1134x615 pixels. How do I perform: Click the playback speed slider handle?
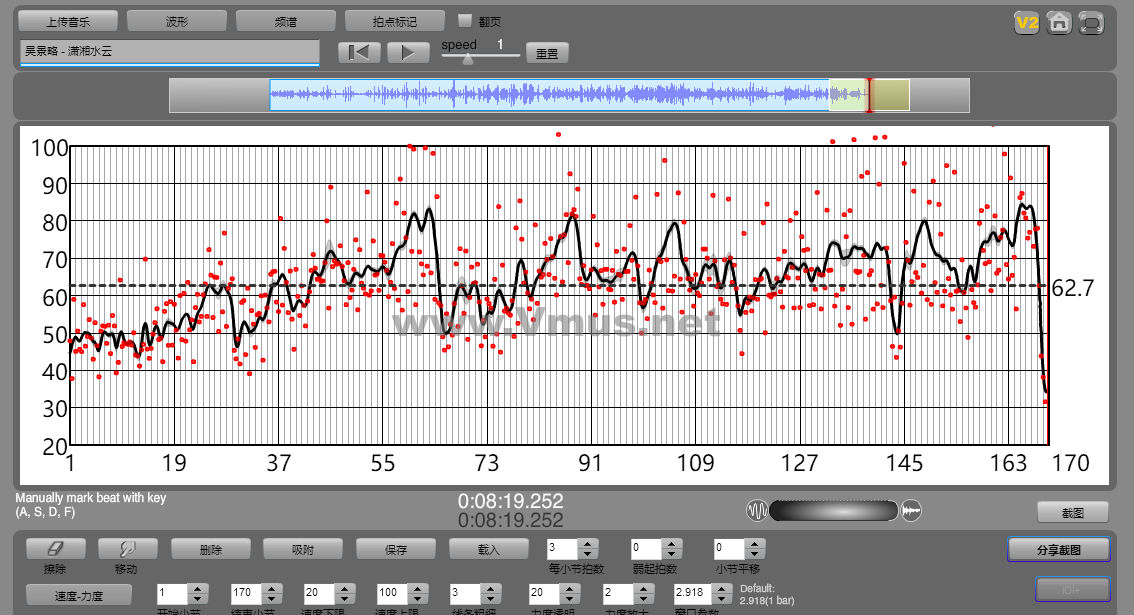point(467,59)
